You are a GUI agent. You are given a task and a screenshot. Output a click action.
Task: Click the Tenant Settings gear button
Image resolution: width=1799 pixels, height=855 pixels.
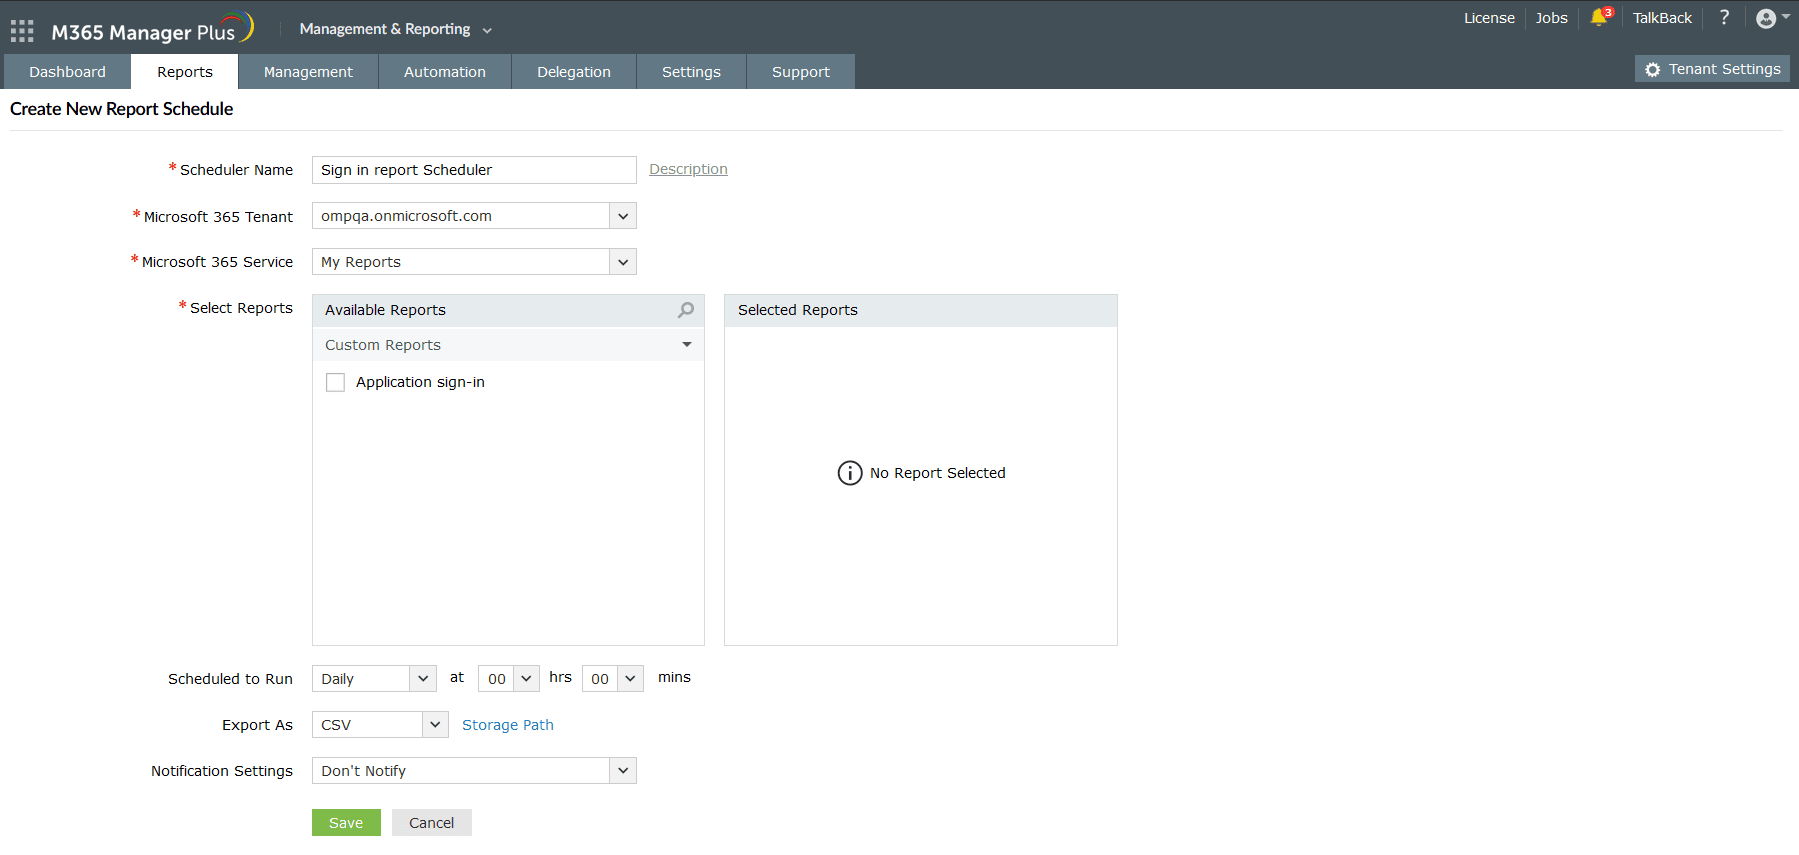1712,69
